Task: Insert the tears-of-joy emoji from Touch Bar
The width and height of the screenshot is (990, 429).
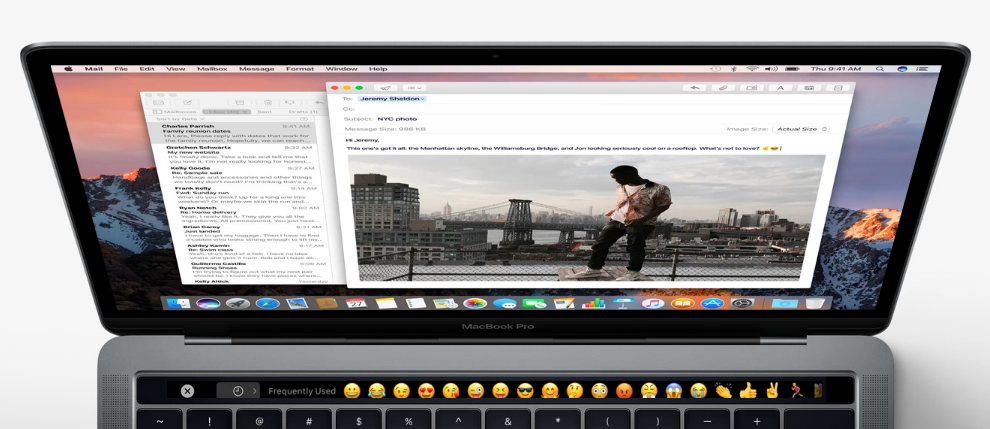Action: (377, 390)
